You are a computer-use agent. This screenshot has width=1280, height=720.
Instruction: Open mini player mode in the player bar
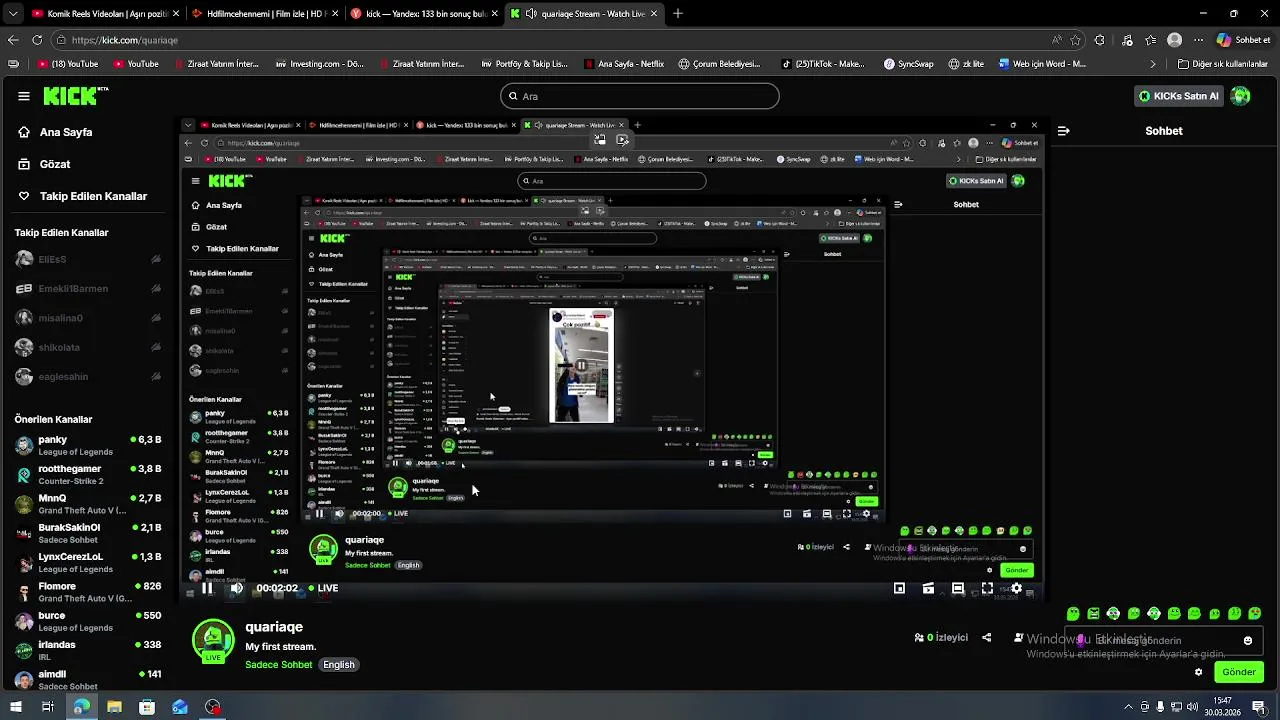tap(899, 588)
